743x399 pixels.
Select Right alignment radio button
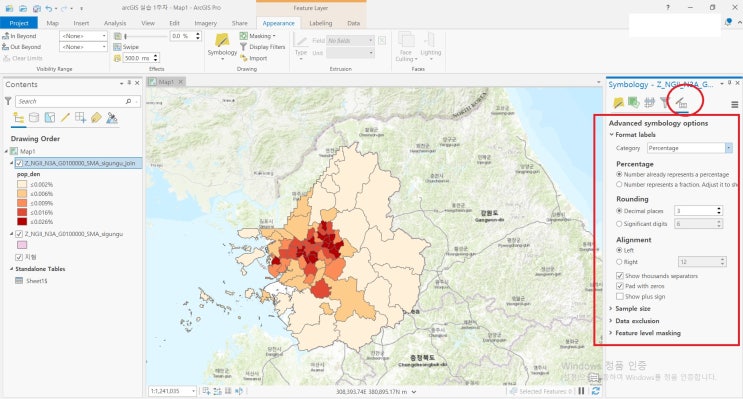click(x=619, y=262)
